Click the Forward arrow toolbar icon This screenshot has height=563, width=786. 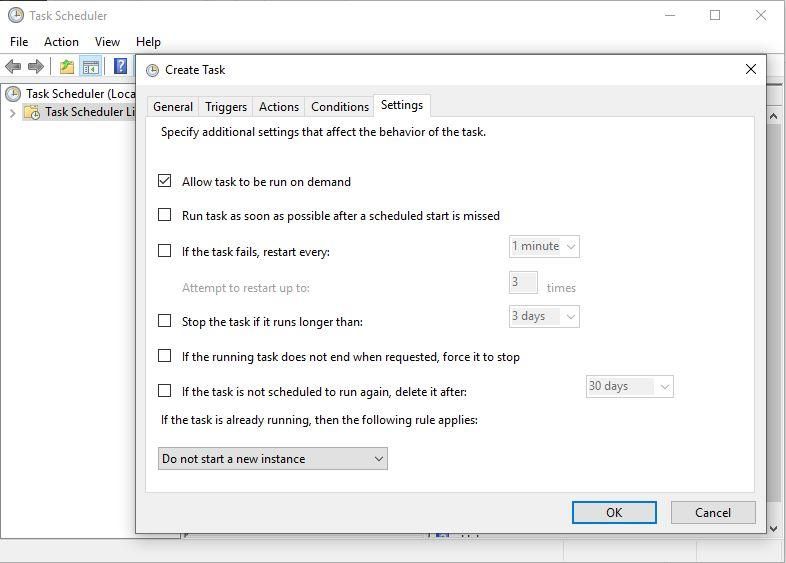pyautogui.click(x=36, y=66)
